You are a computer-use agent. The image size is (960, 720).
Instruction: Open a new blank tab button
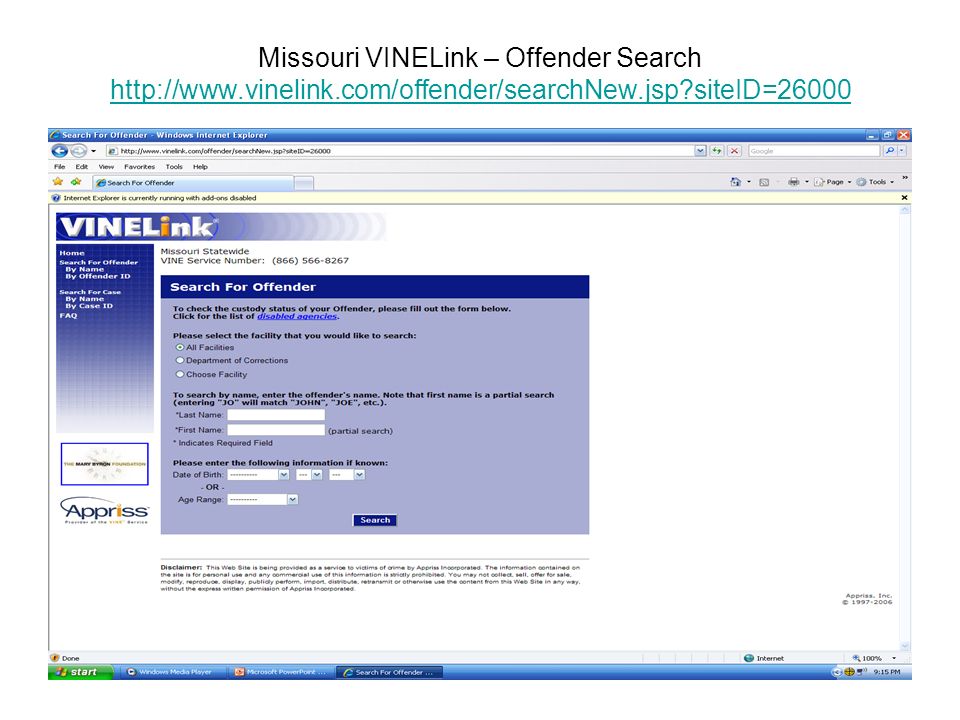[x=304, y=182]
